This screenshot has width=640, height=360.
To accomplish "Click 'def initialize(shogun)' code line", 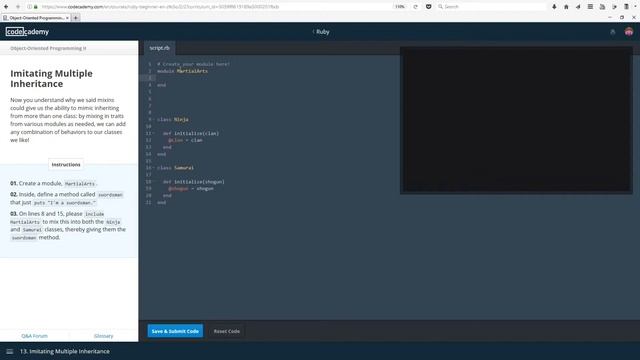I will pos(193,182).
